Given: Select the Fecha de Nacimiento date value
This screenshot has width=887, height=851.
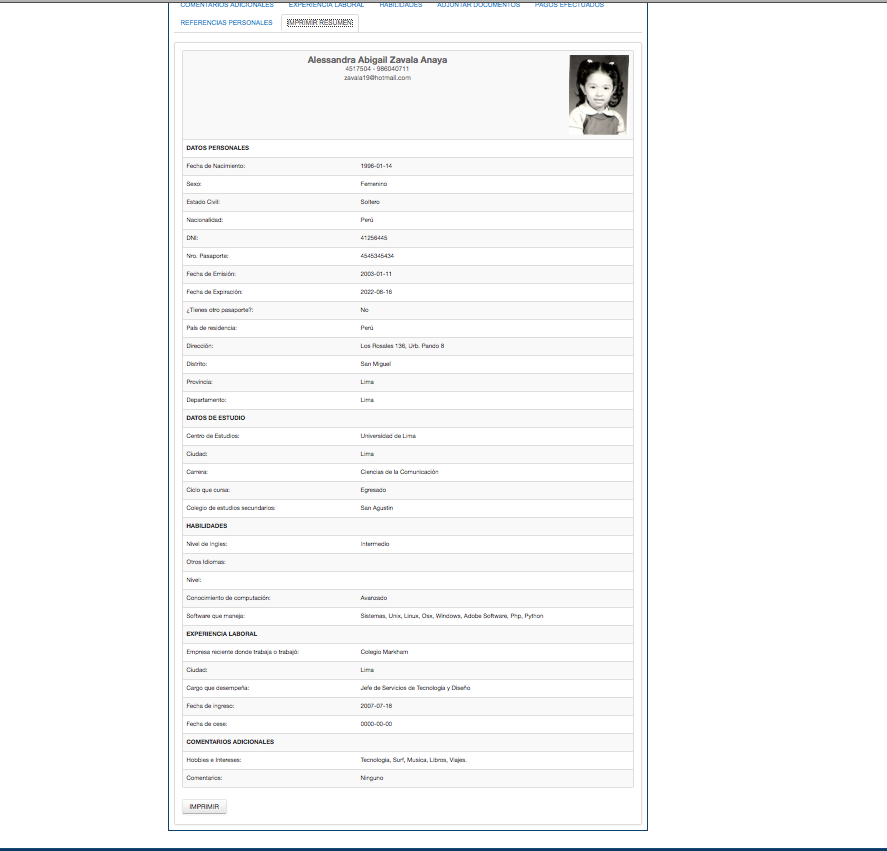Looking at the screenshot, I should click(376, 166).
